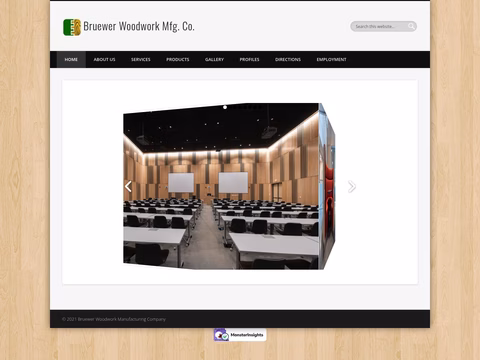Show previous slide with left arrow
480x360 pixels.
coord(128,186)
